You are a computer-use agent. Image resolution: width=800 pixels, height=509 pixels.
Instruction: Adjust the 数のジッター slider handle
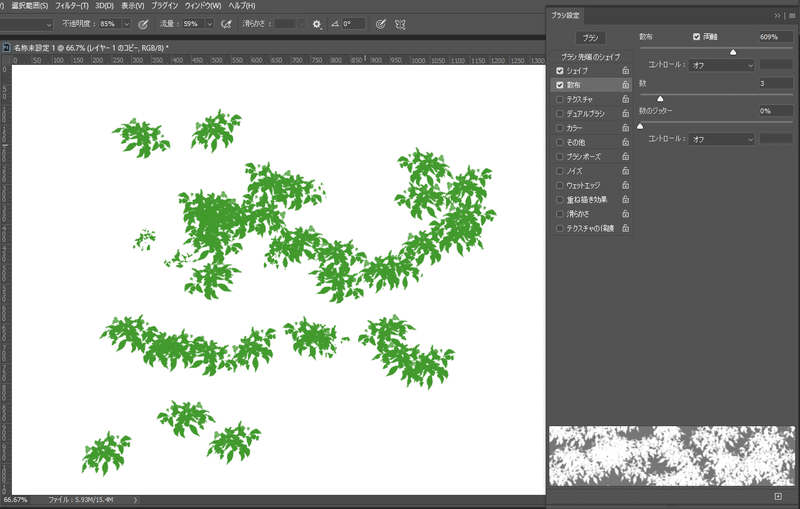(640, 126)
